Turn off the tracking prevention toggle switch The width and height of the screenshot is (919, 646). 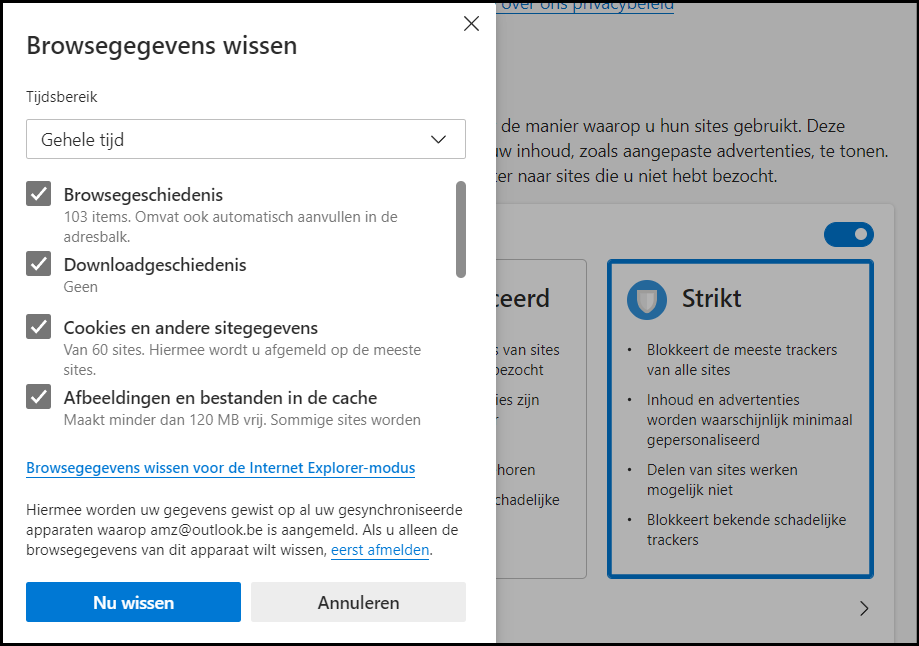(x=848, y=235)
